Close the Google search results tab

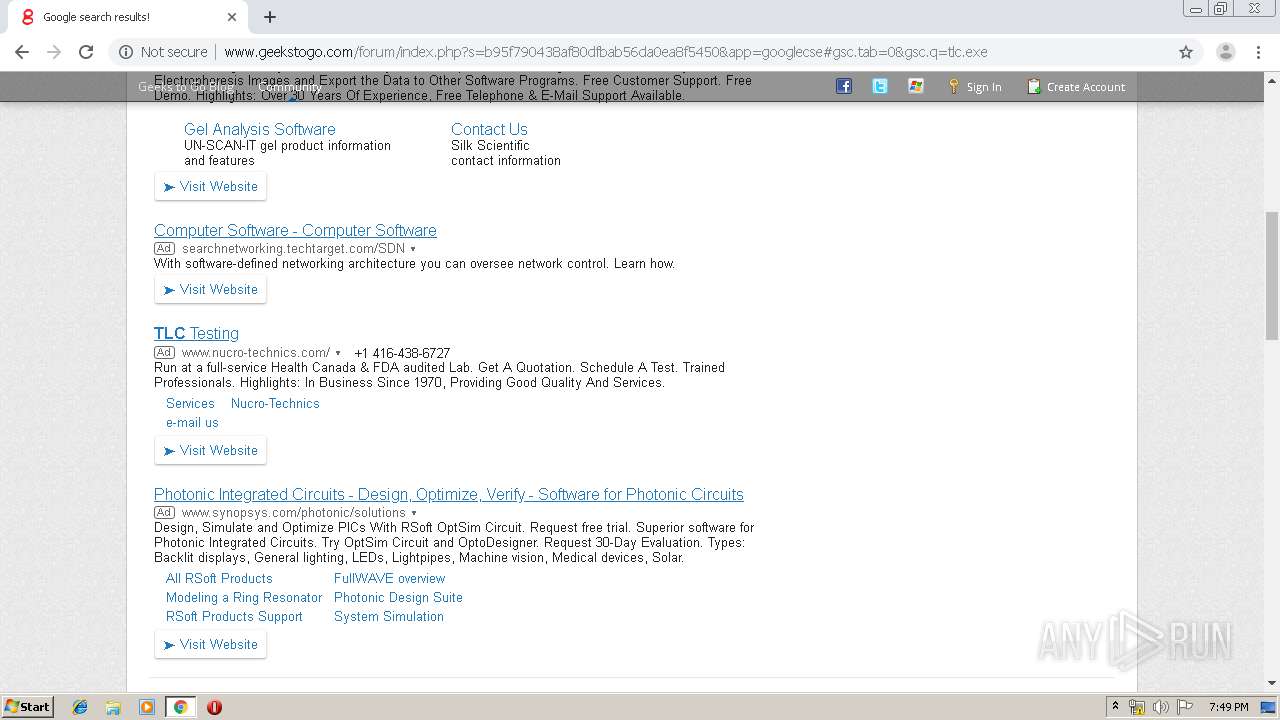[232, 17]
